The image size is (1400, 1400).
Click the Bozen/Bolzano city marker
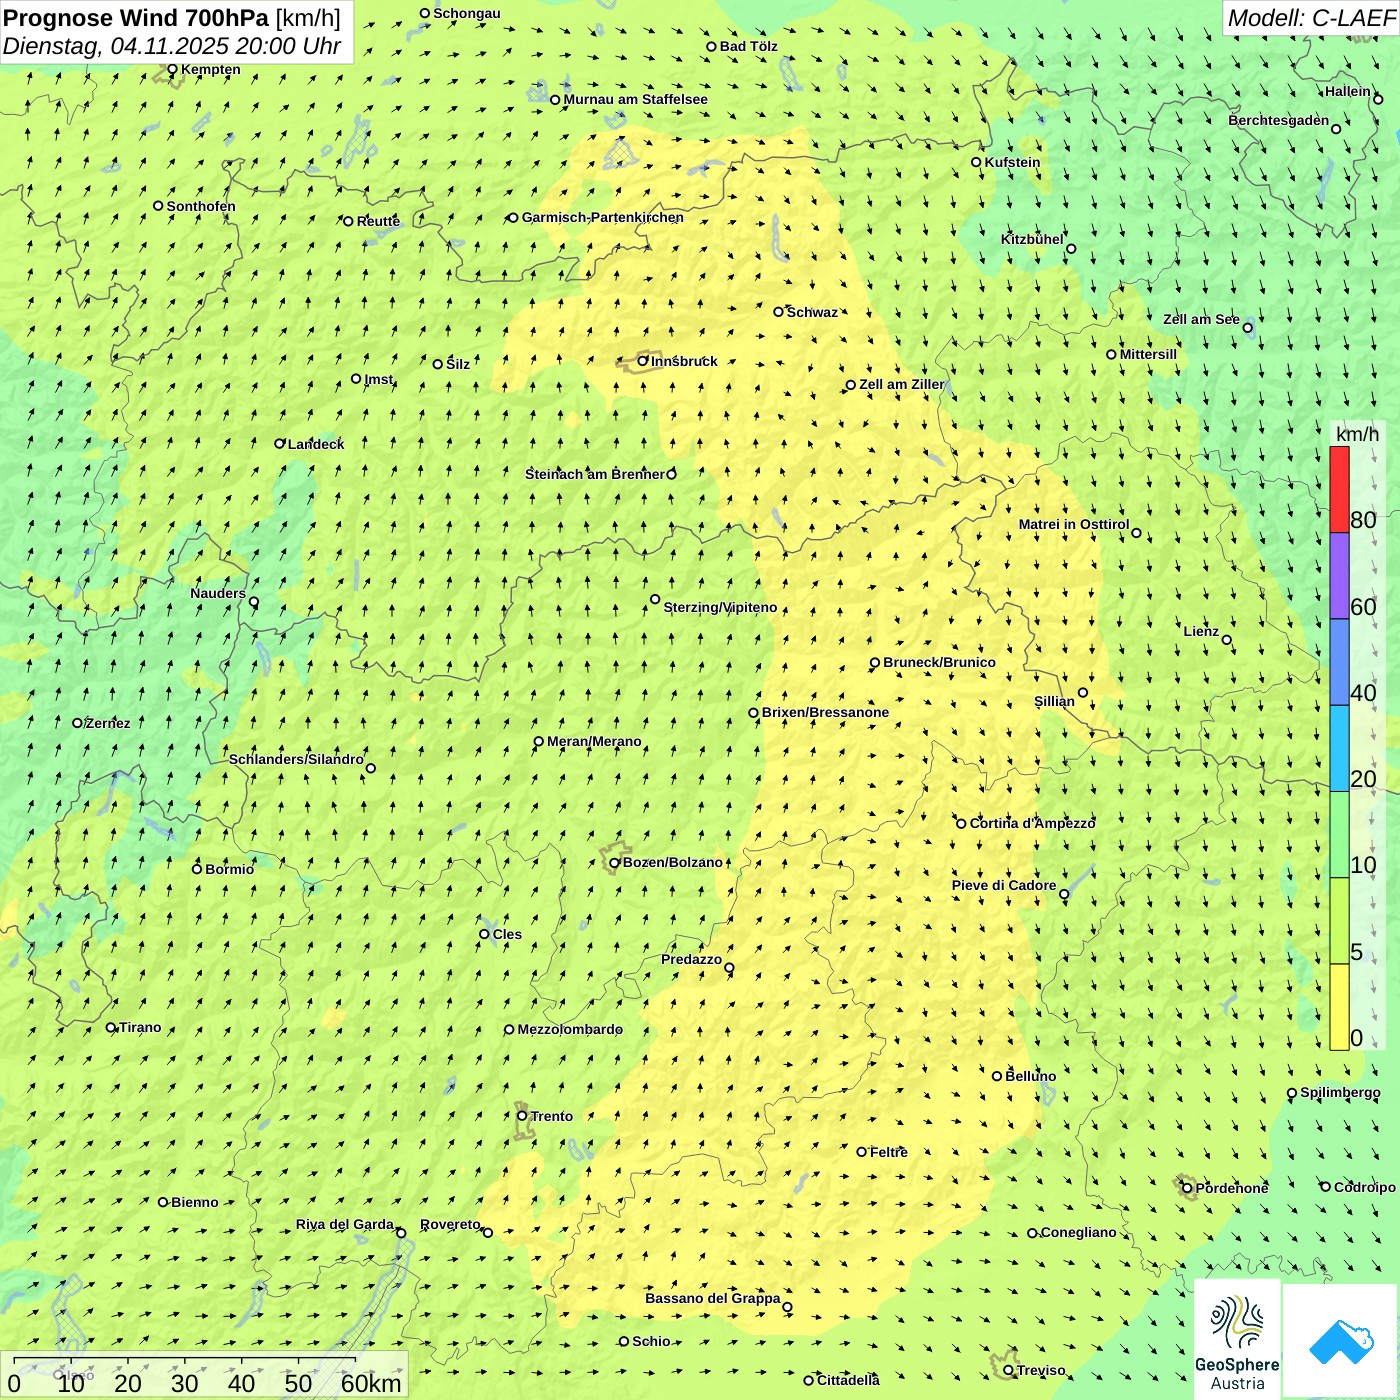(x=615, y=862)
